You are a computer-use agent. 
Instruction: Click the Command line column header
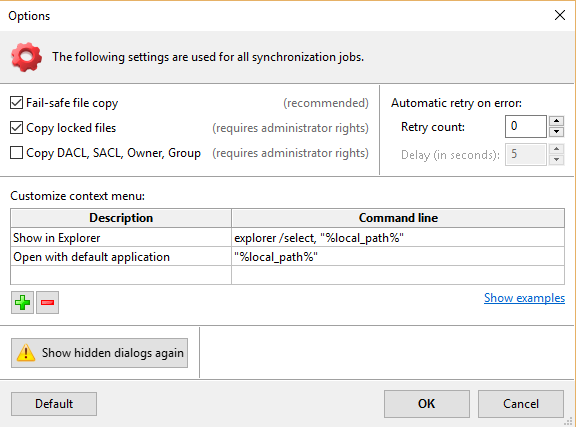click(x=398, y=218)
